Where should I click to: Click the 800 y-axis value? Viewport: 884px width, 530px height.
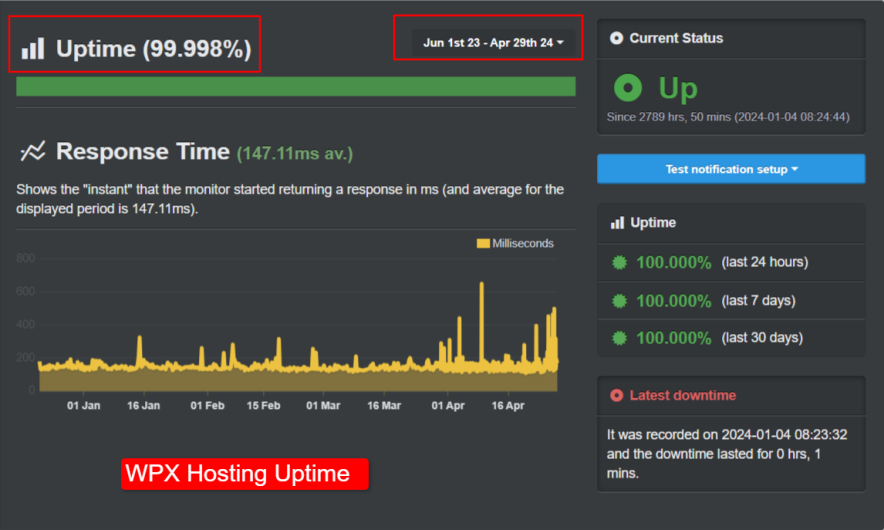point(25,258)
